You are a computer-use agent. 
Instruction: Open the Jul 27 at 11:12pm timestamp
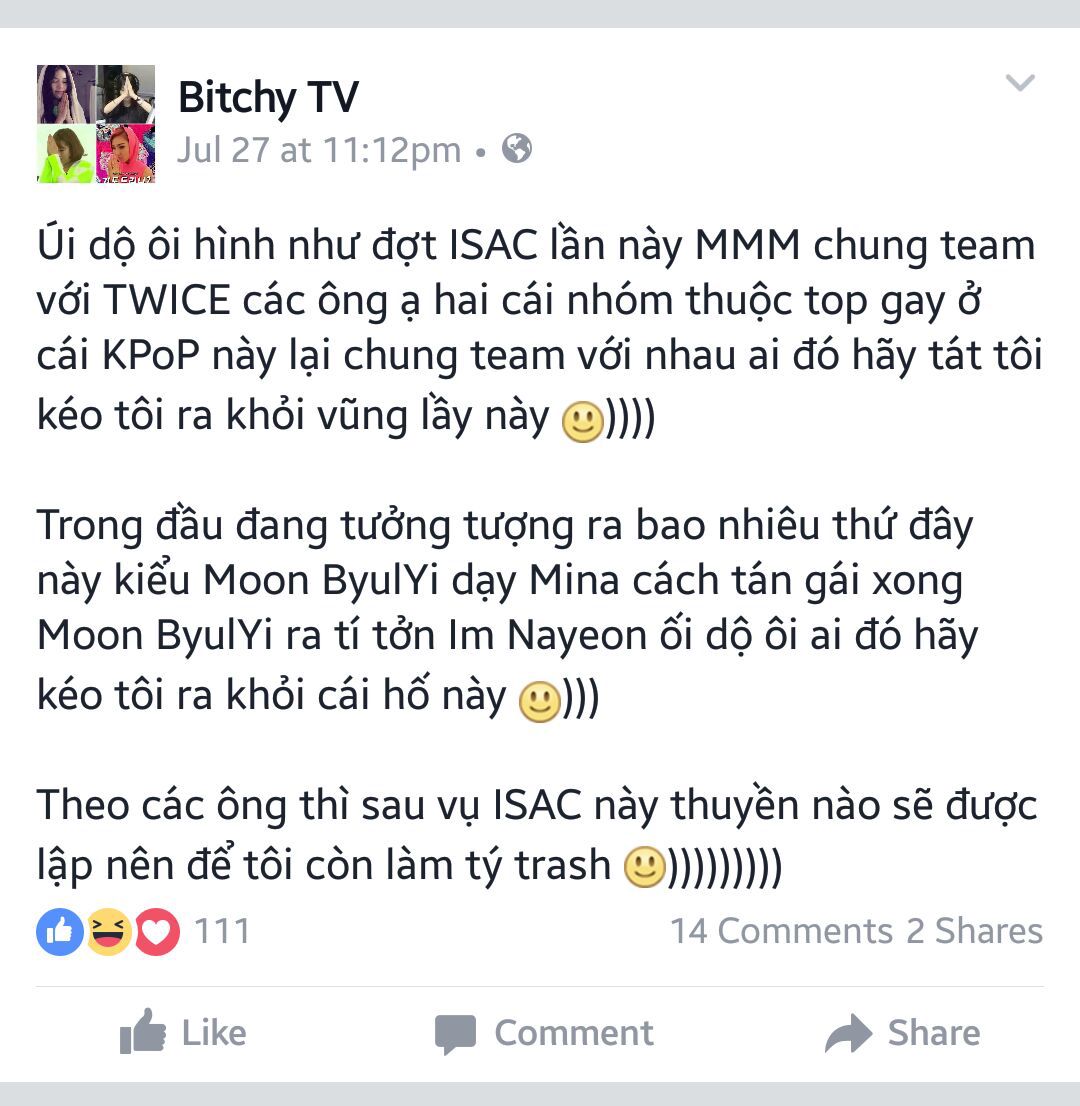(x=319, y=150)
